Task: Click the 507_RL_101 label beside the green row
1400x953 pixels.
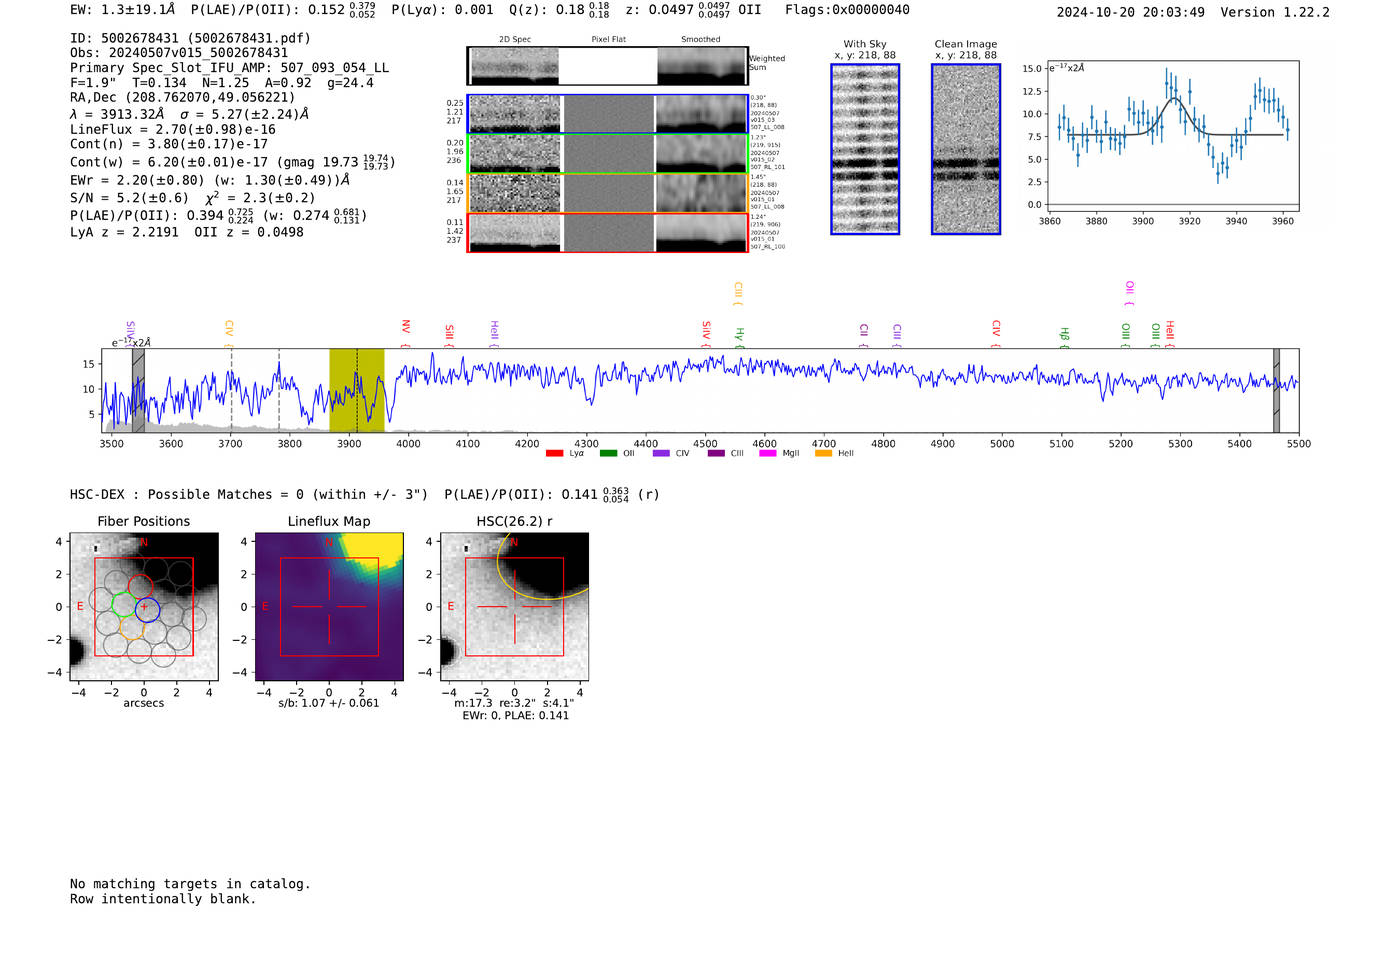Action: click(768, 167)
